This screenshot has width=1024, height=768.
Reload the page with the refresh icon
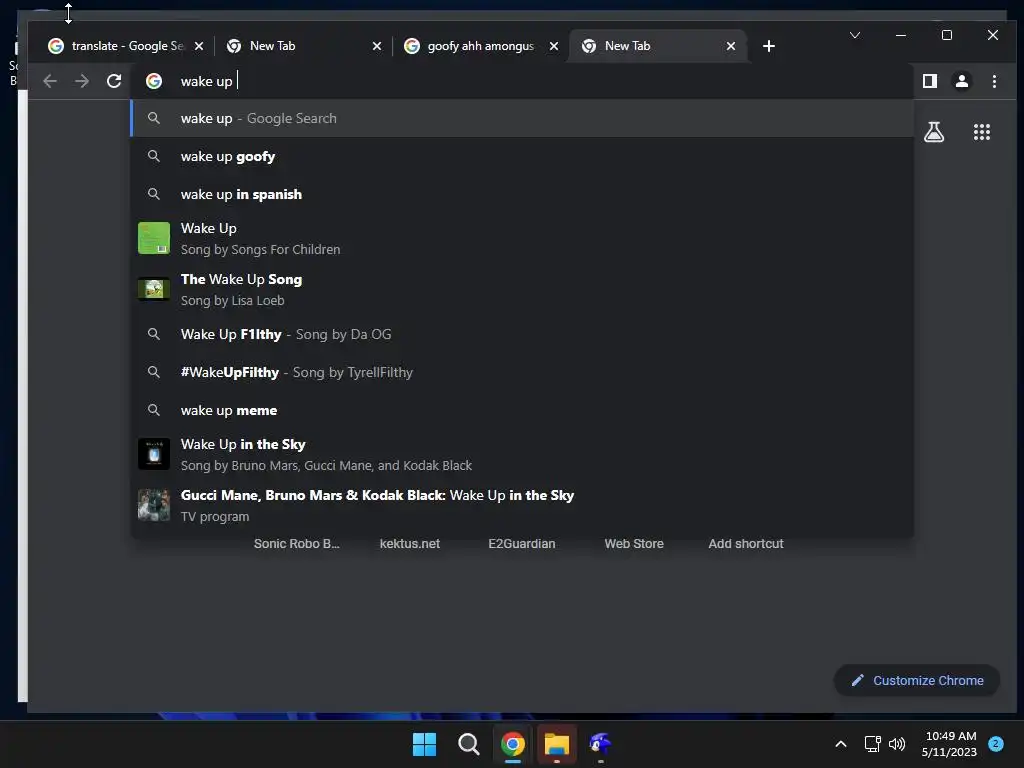[x=114, y=81]
